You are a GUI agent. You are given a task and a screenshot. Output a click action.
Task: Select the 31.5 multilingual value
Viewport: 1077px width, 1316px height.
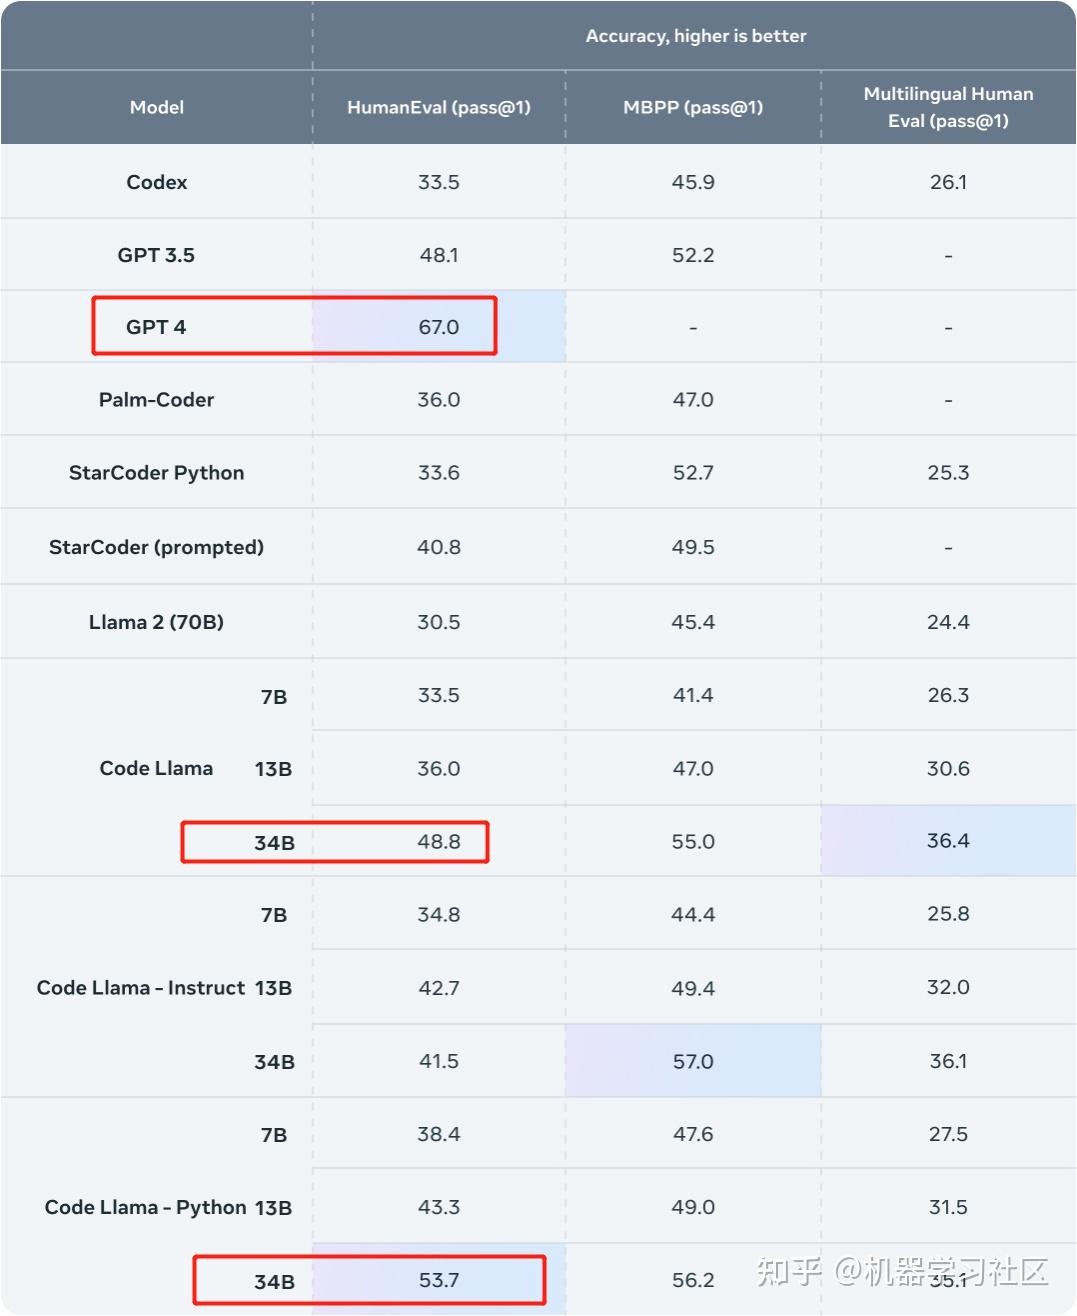pos(948,1207)
